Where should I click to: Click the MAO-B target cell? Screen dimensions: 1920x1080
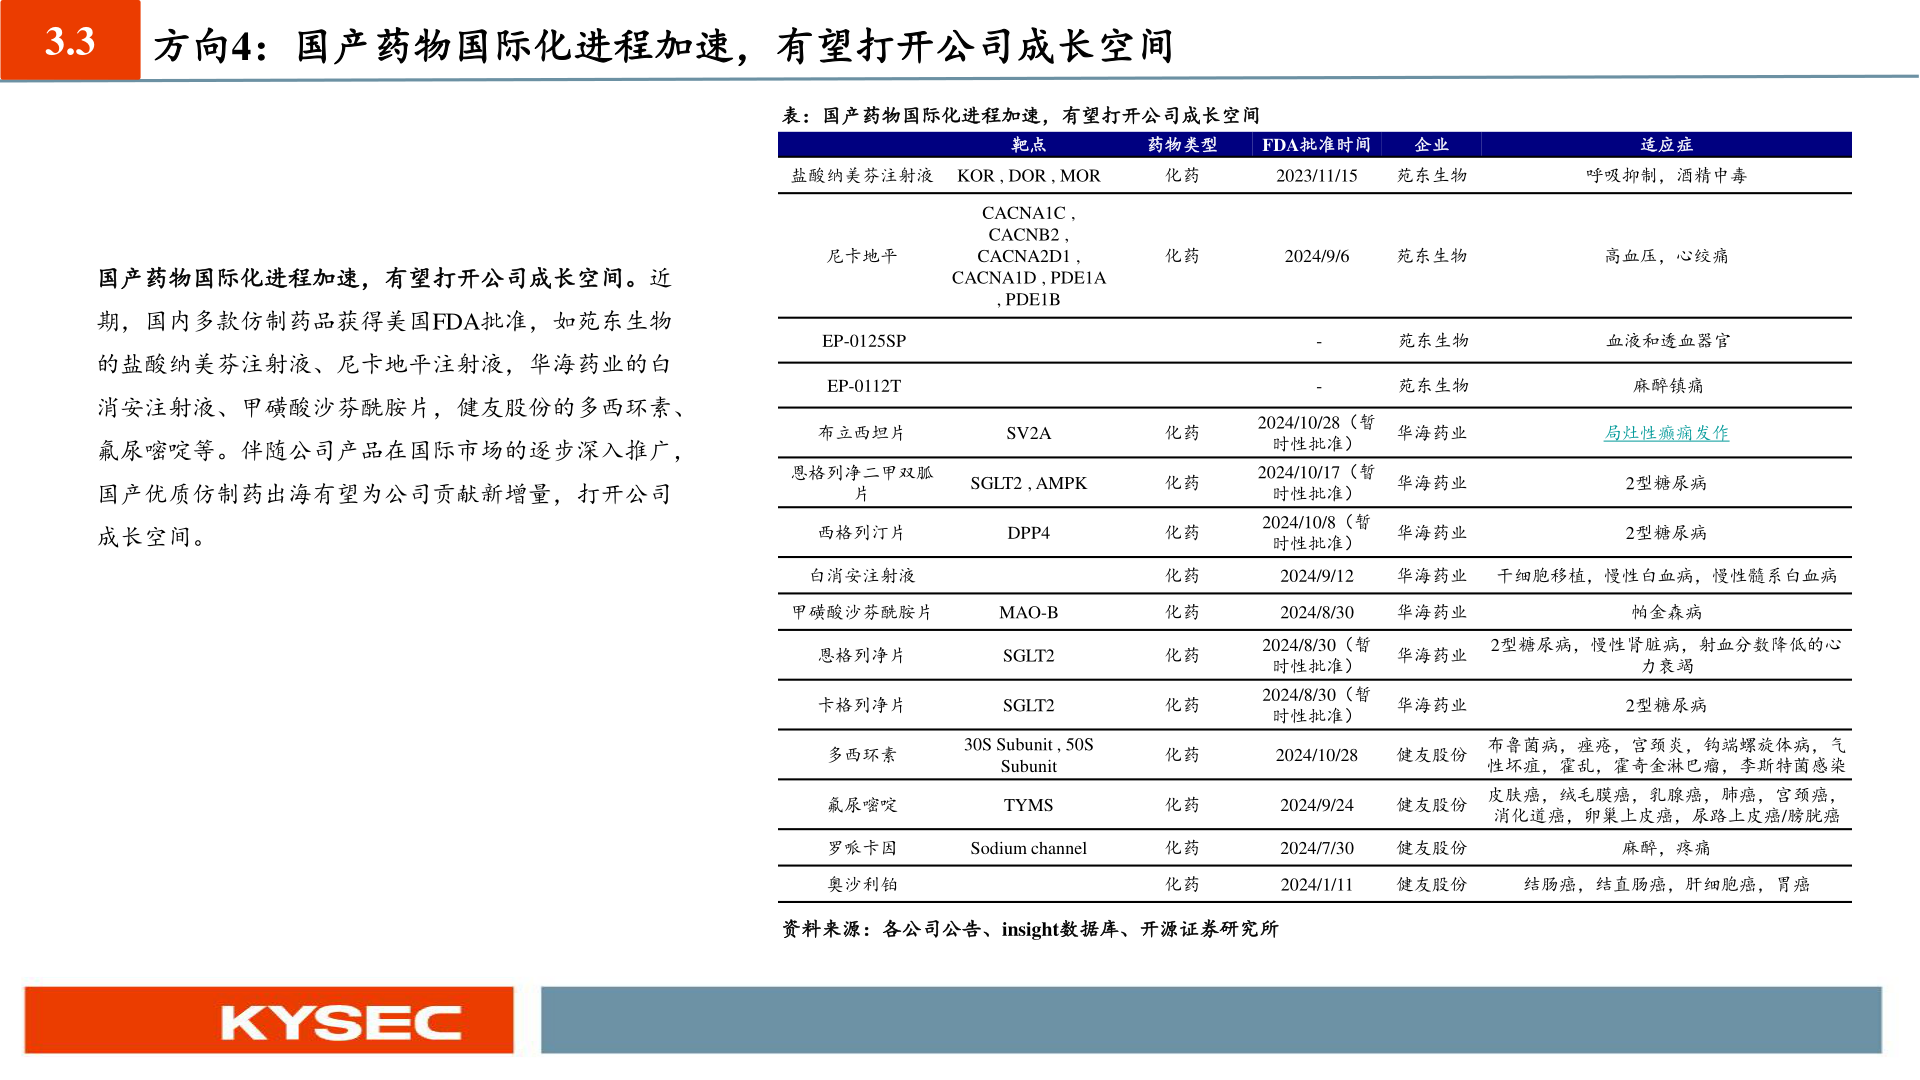click(1028, 612)
